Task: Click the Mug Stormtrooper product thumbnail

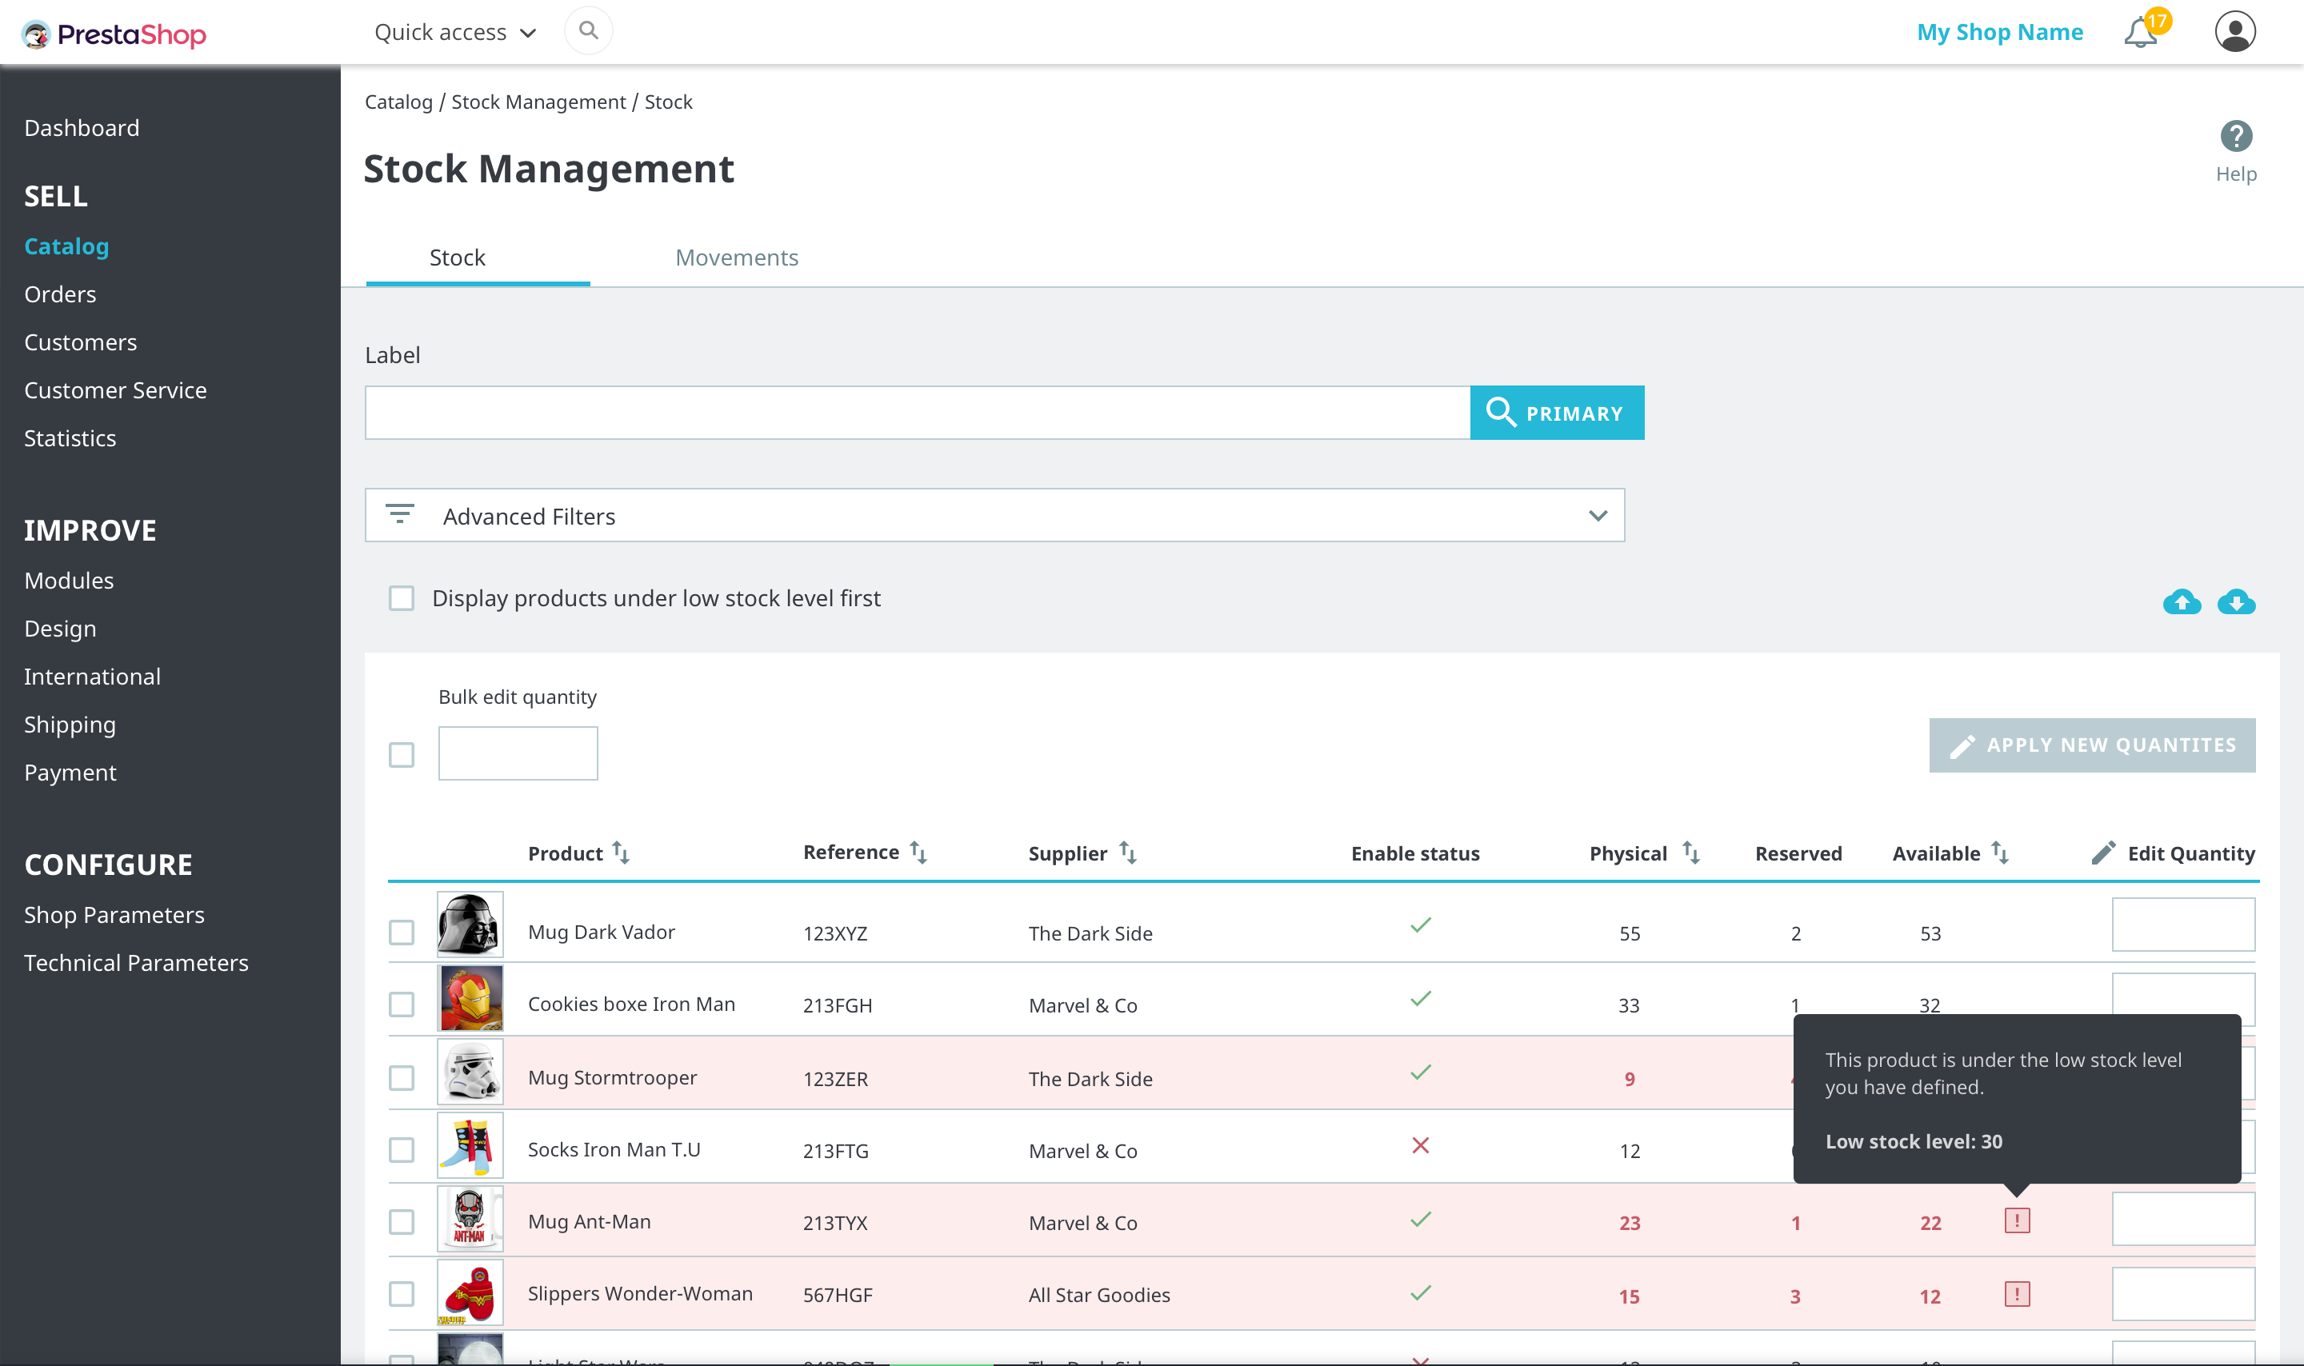Action: coord(470,1072)
